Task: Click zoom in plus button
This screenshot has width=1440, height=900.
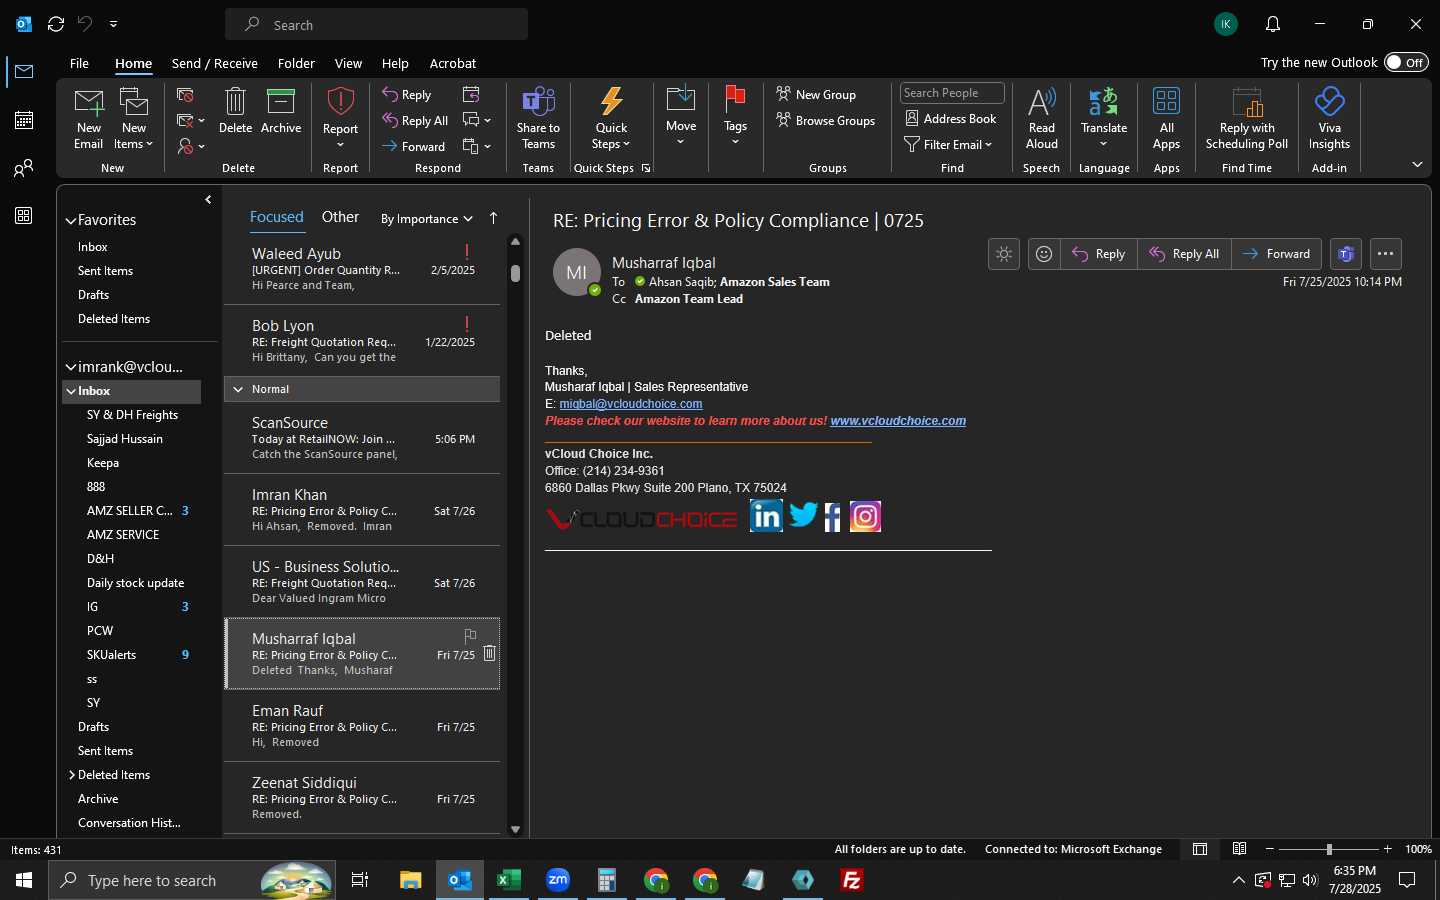Action: pyautogui.click(x=1388, y=849)
